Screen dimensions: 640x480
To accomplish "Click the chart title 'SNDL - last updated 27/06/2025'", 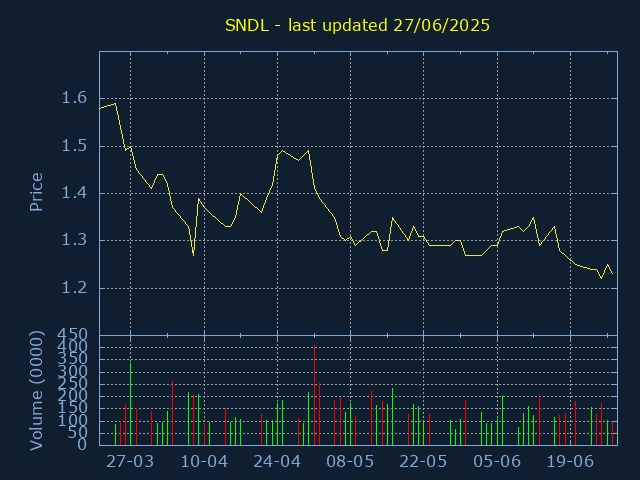I will click(x=357, y=25).
